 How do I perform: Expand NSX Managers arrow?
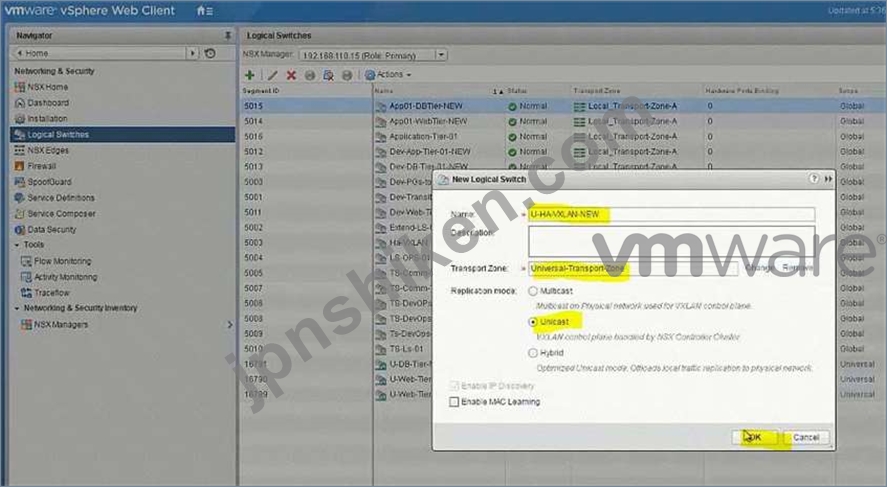[x=230, y=325]
